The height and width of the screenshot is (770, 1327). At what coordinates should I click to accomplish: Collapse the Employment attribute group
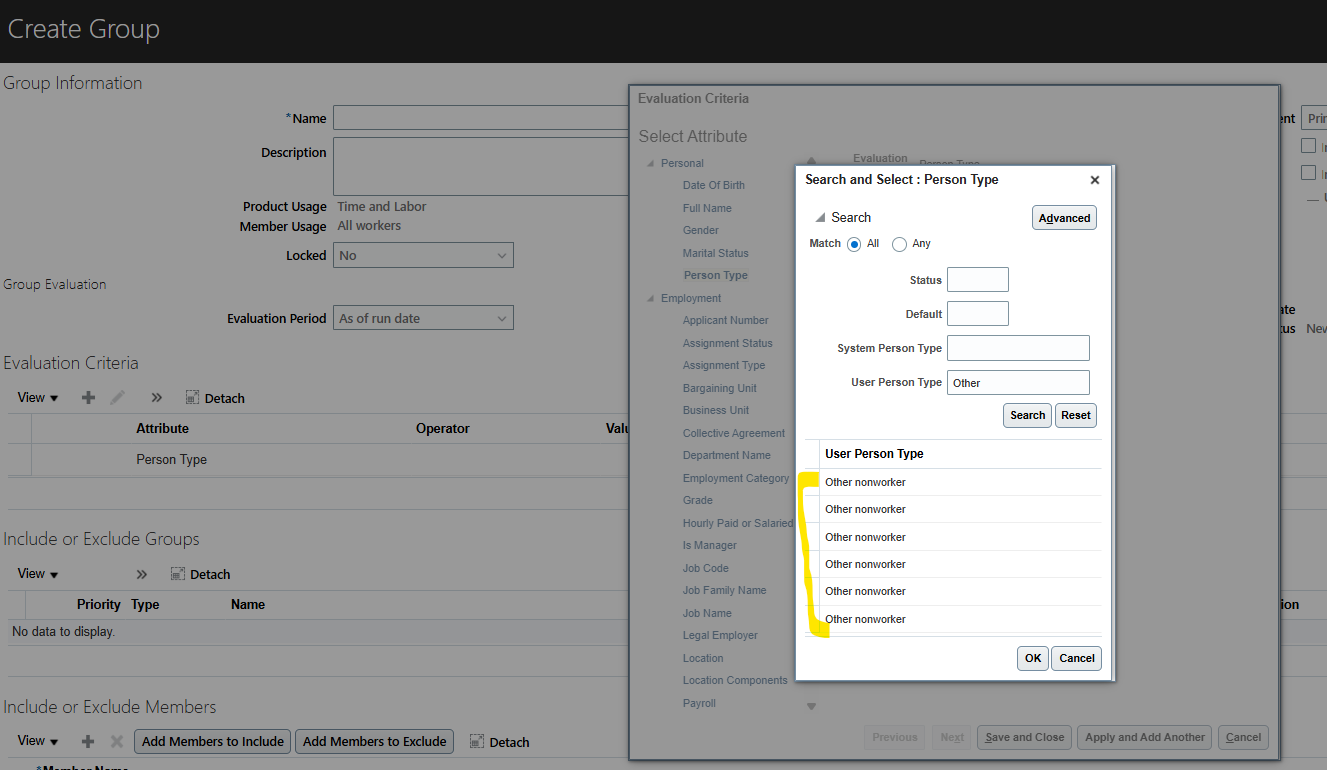click(x=651, y=298)
